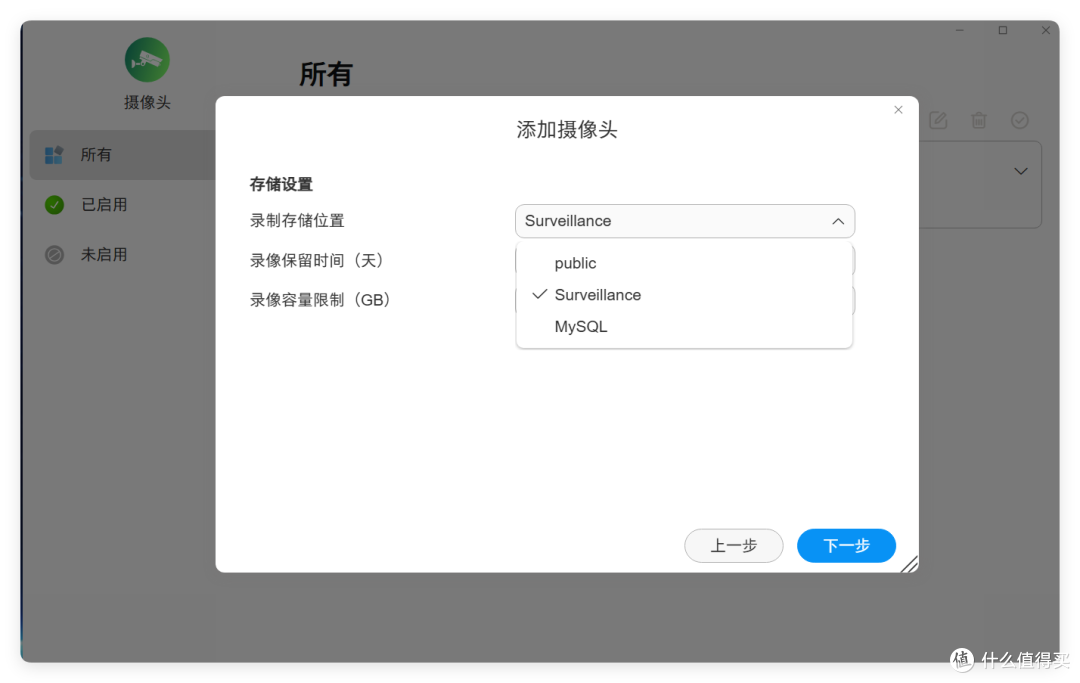Click the 存储设置 section heading
The height and width of the screenshot is (683, 1080).
coord(281,185)
